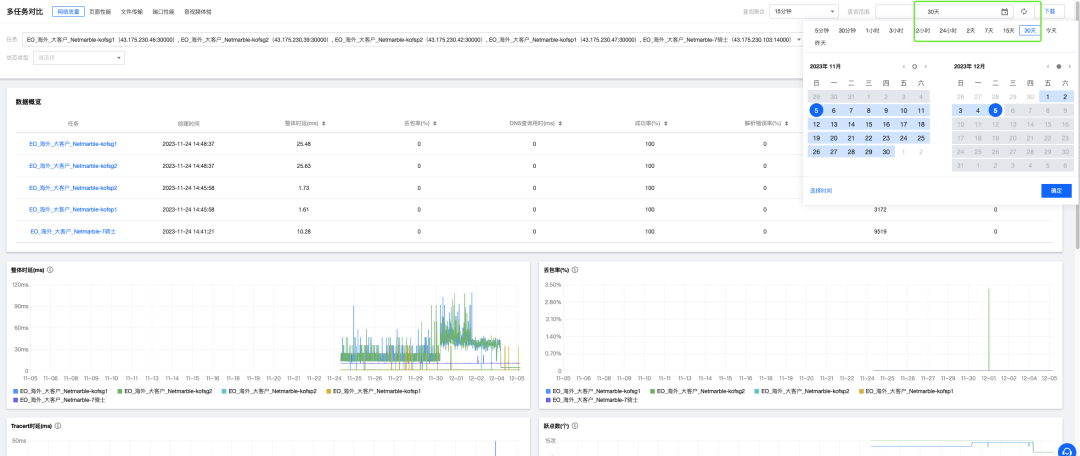This screenshot has width=1080, height=456.
Task: Open EO_海外_大客户_Netmarble-kofsg1 task link in table
Action: pyautogui.click(x=73, y=144)
